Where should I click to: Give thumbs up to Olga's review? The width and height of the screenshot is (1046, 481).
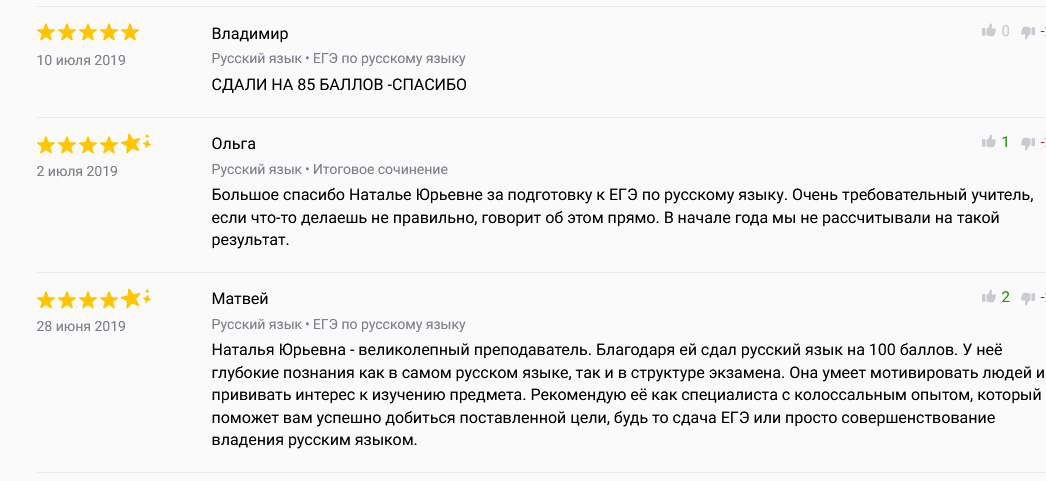click(989, 141)
